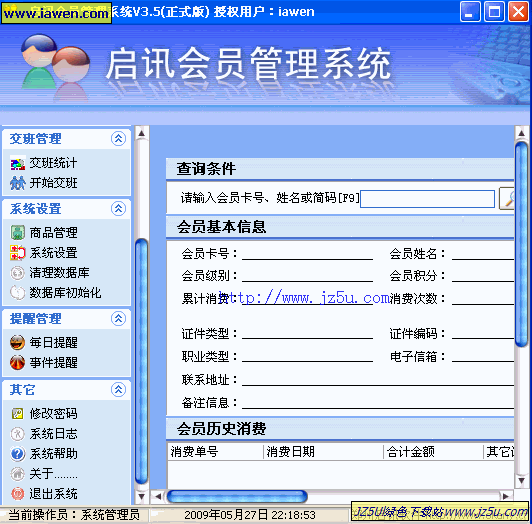Image resolution: width=532 pixels, height=524 pixels.
Task: Open the 系统帮助 question mark icon
Action: click(x=18, y=454)
